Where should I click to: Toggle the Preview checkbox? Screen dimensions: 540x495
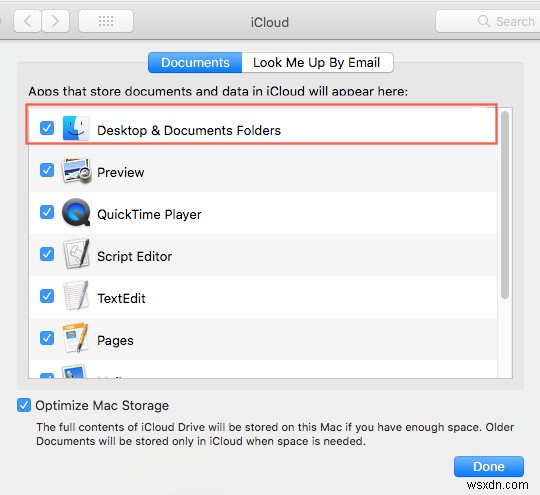coord(47,170)
